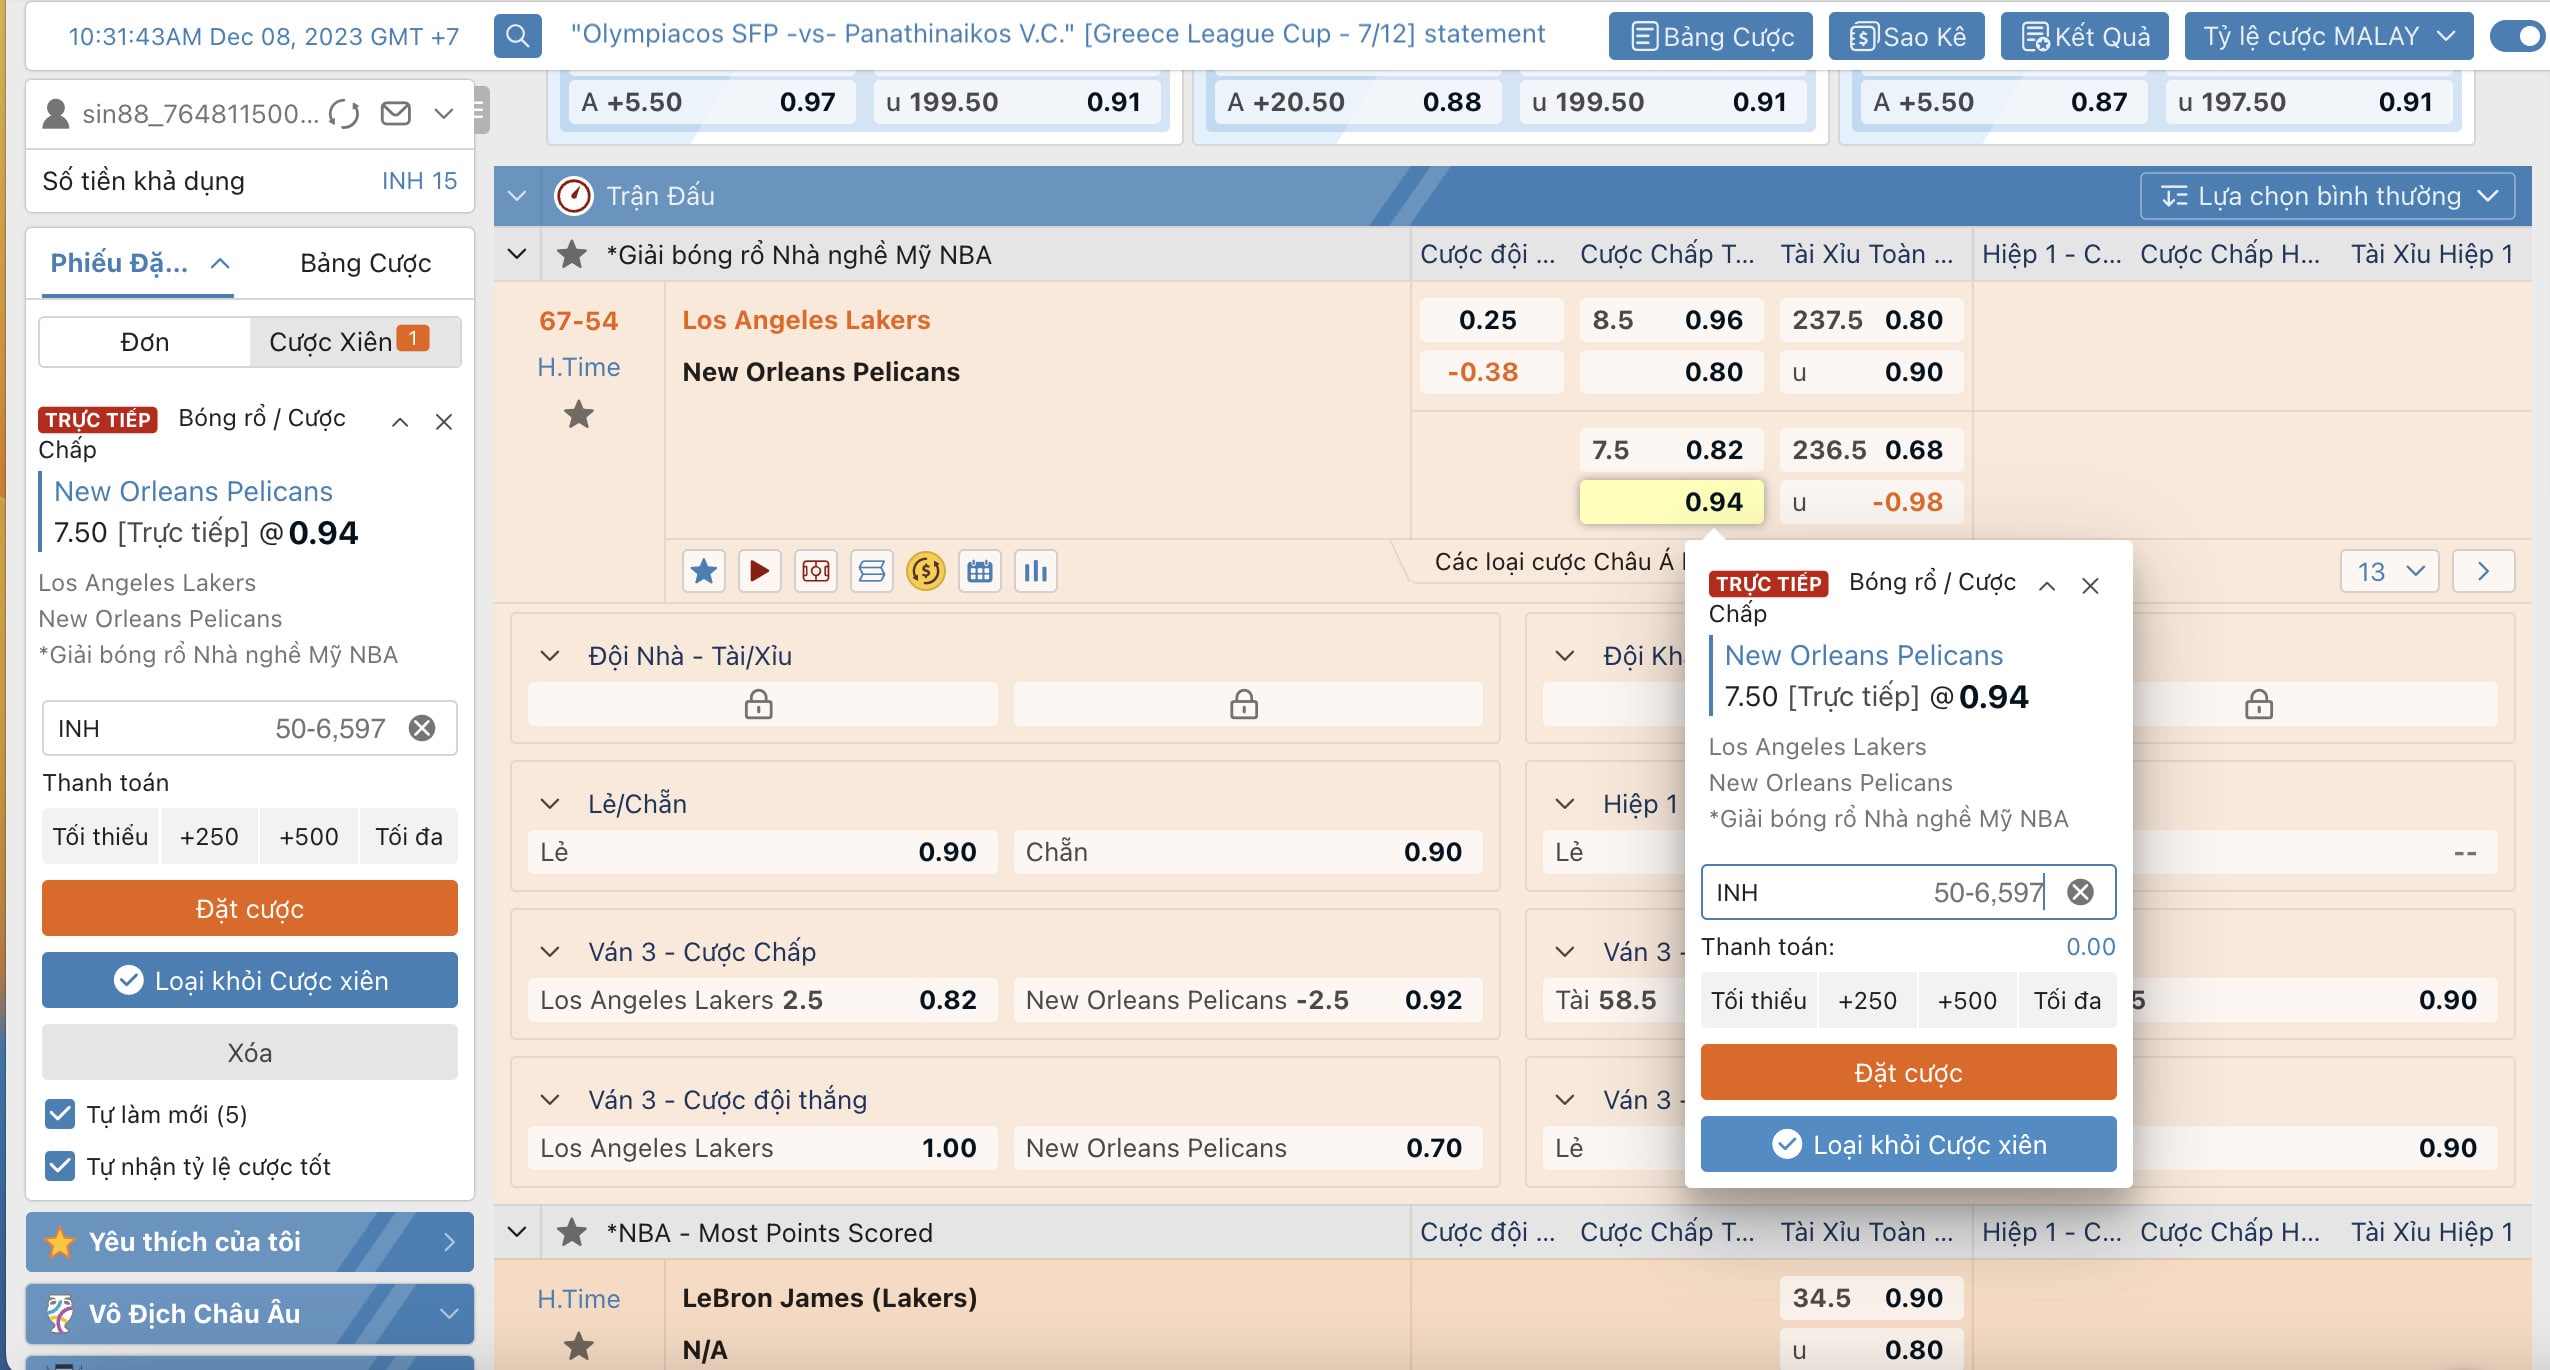
Task: Open Kết Quả results
Action: [2085, 37]
